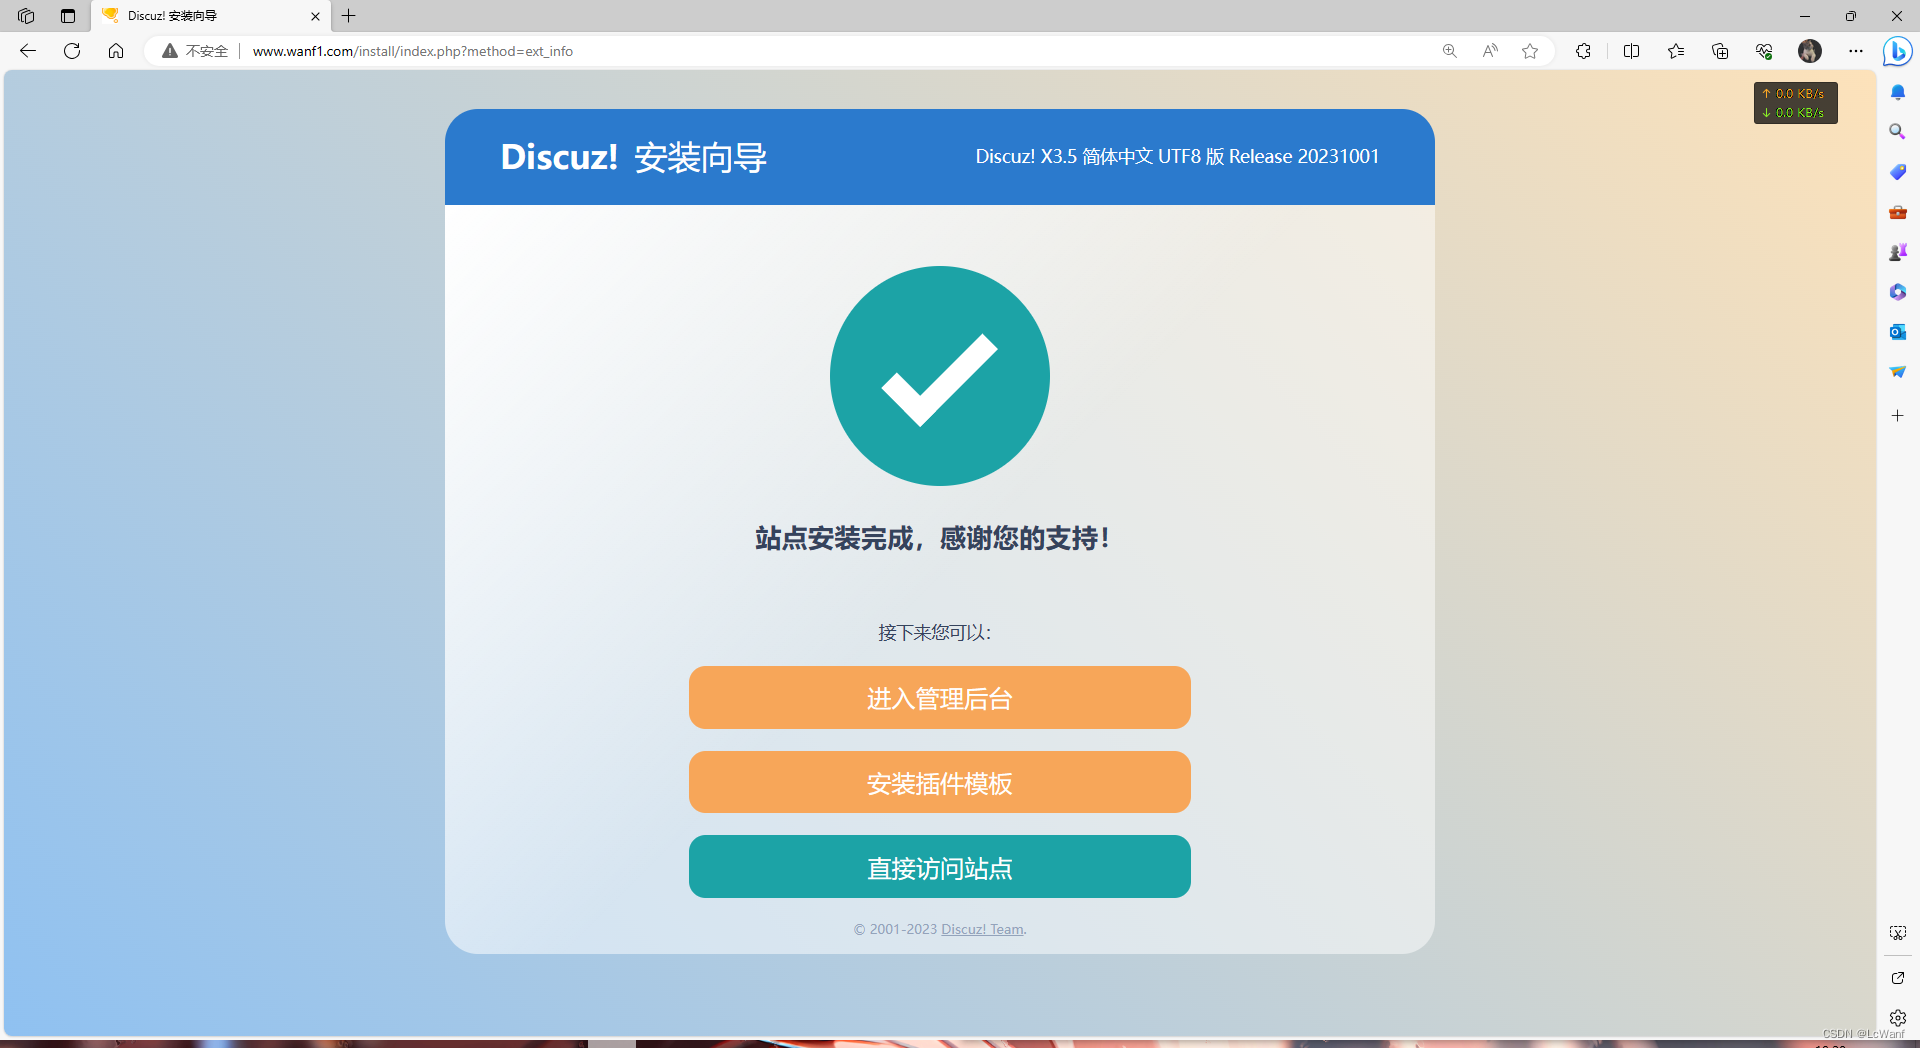This screenshot has height=1048, width=1920.
Task: Open sidebar games icon
Action: point(1898,252)
